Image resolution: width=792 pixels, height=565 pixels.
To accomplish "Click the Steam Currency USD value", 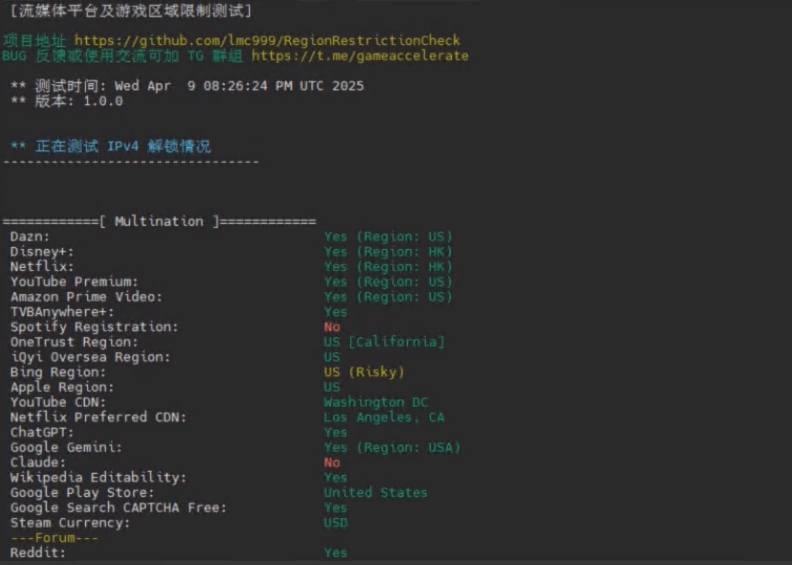I will 336,522.
